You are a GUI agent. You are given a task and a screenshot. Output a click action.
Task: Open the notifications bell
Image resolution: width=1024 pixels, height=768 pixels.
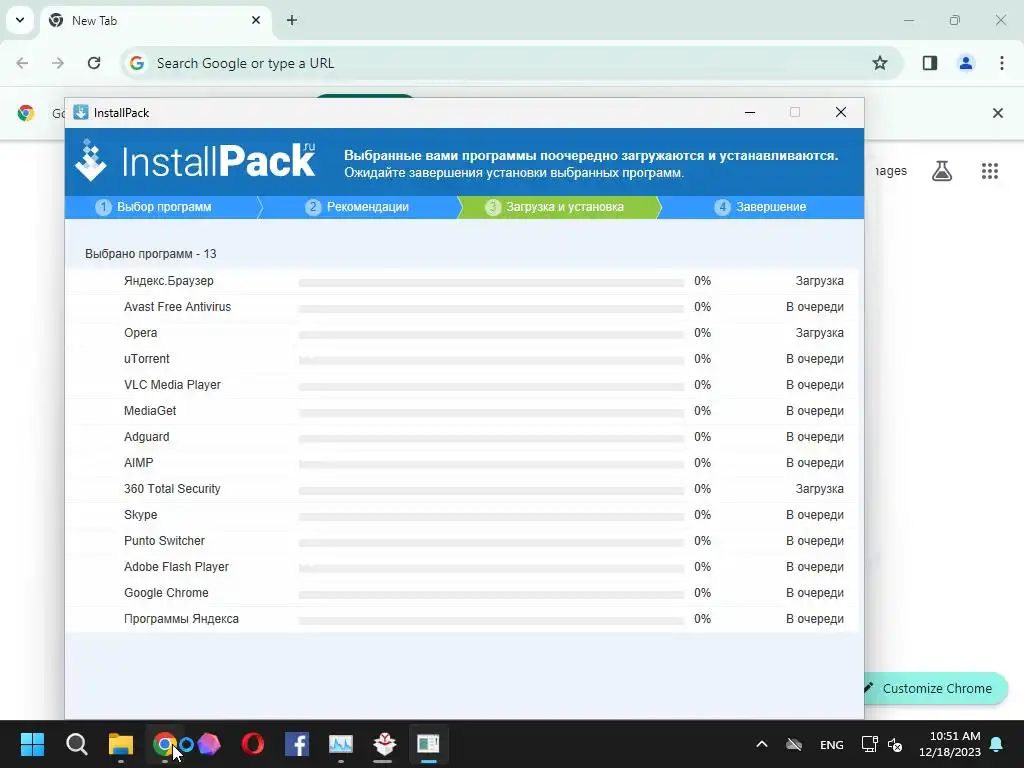tap(997, 744)
